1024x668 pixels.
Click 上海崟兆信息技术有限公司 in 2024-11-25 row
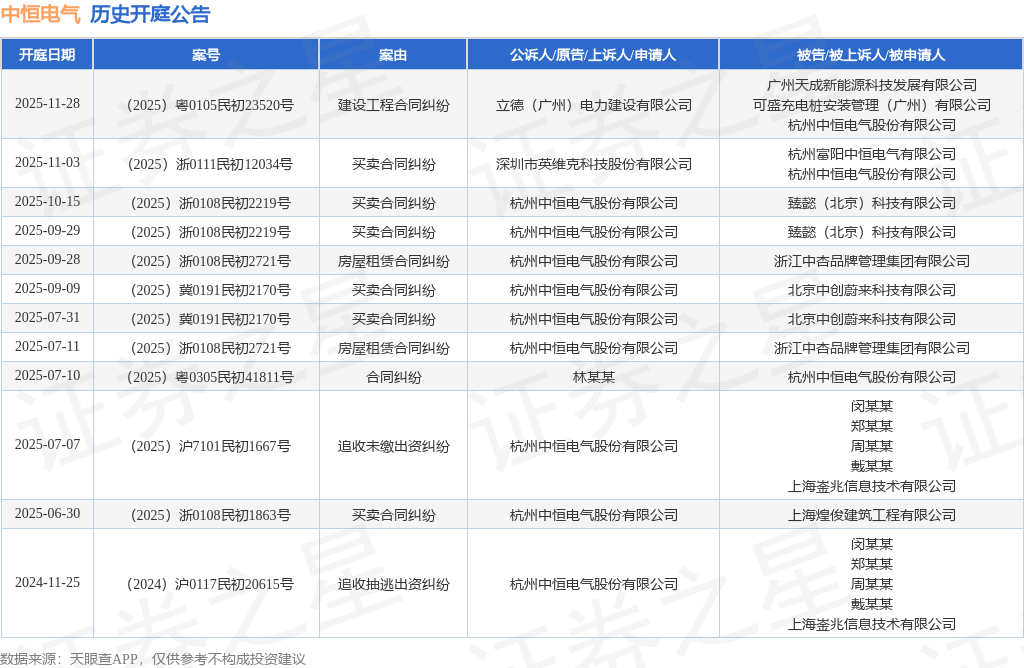[871, 624]
